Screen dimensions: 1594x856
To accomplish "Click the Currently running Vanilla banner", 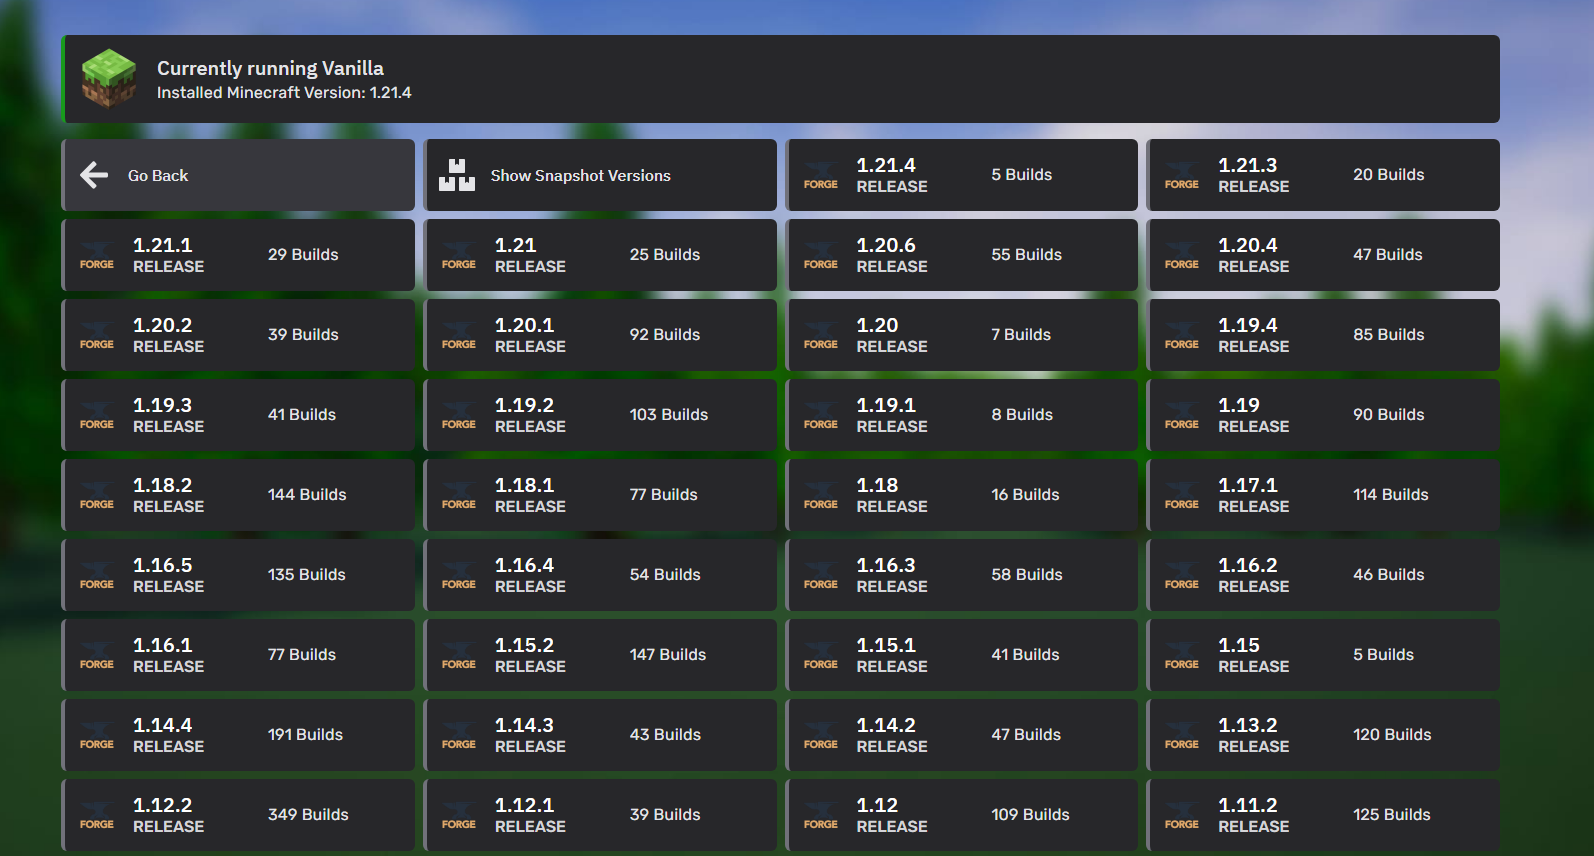I will 780,79.
